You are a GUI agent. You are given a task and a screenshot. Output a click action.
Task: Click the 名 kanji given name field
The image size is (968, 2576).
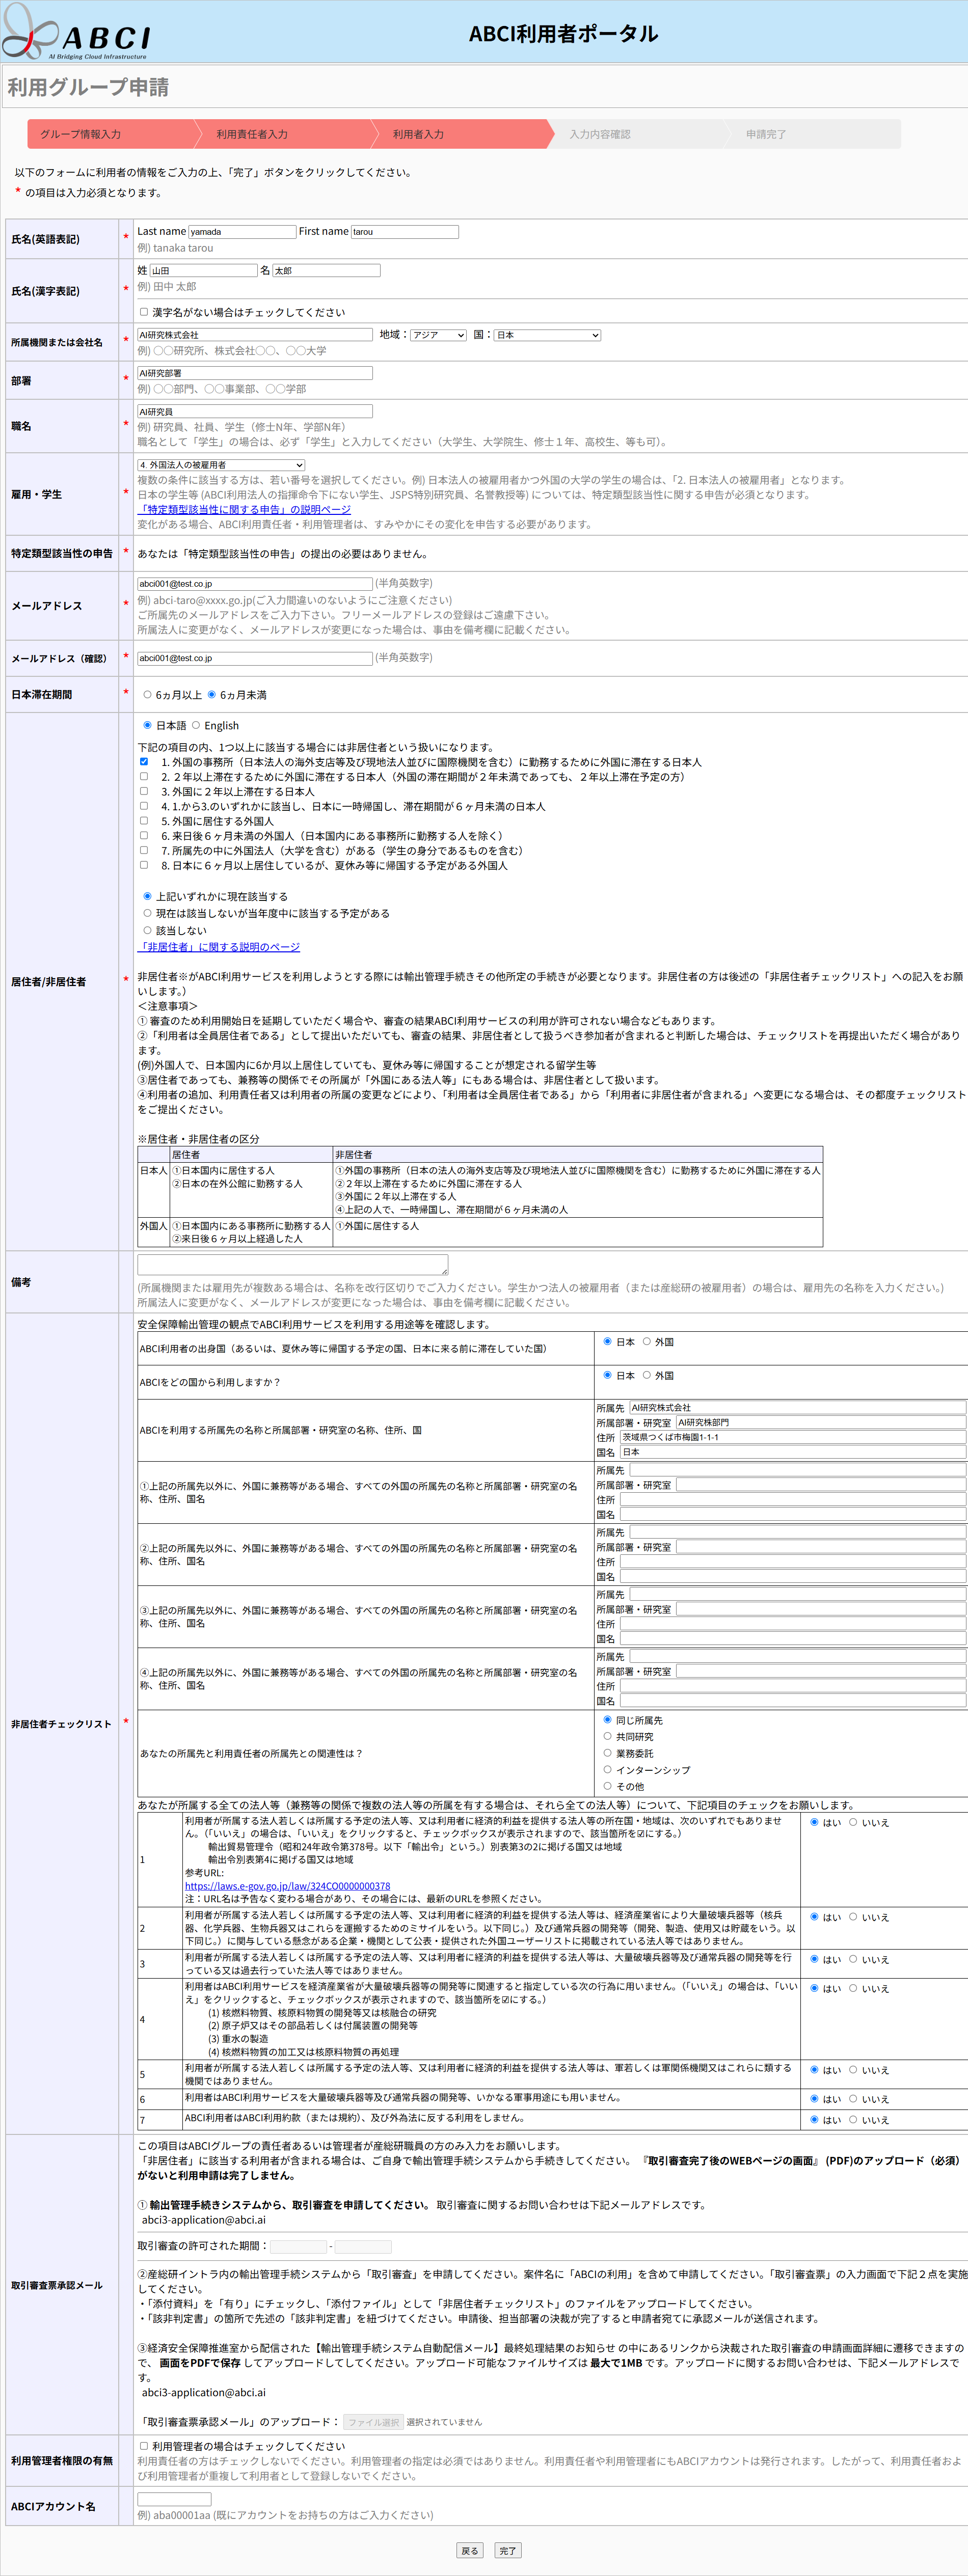point(326,271)
